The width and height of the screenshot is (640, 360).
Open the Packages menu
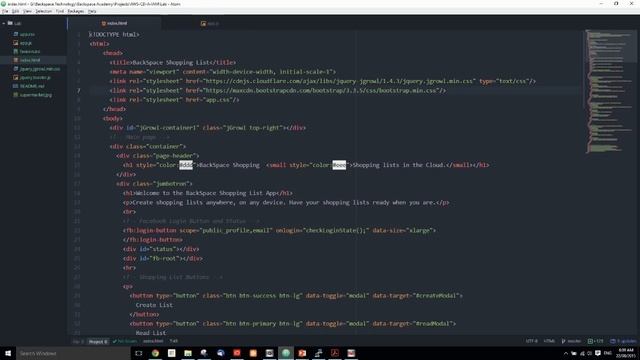point(76,11)
